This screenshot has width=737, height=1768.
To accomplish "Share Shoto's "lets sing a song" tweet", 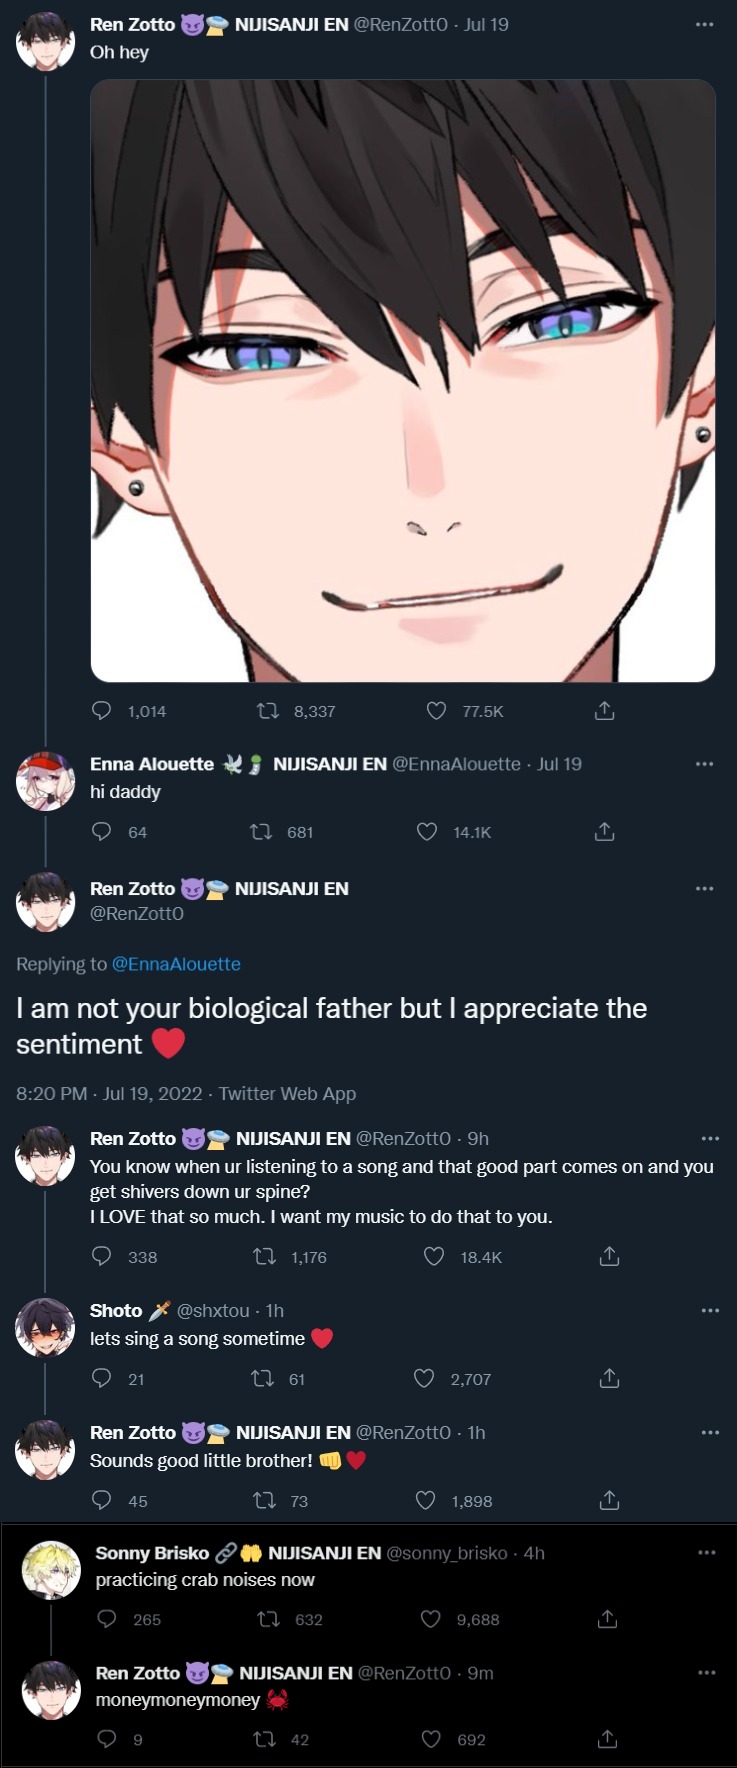I will [609, 1379].
